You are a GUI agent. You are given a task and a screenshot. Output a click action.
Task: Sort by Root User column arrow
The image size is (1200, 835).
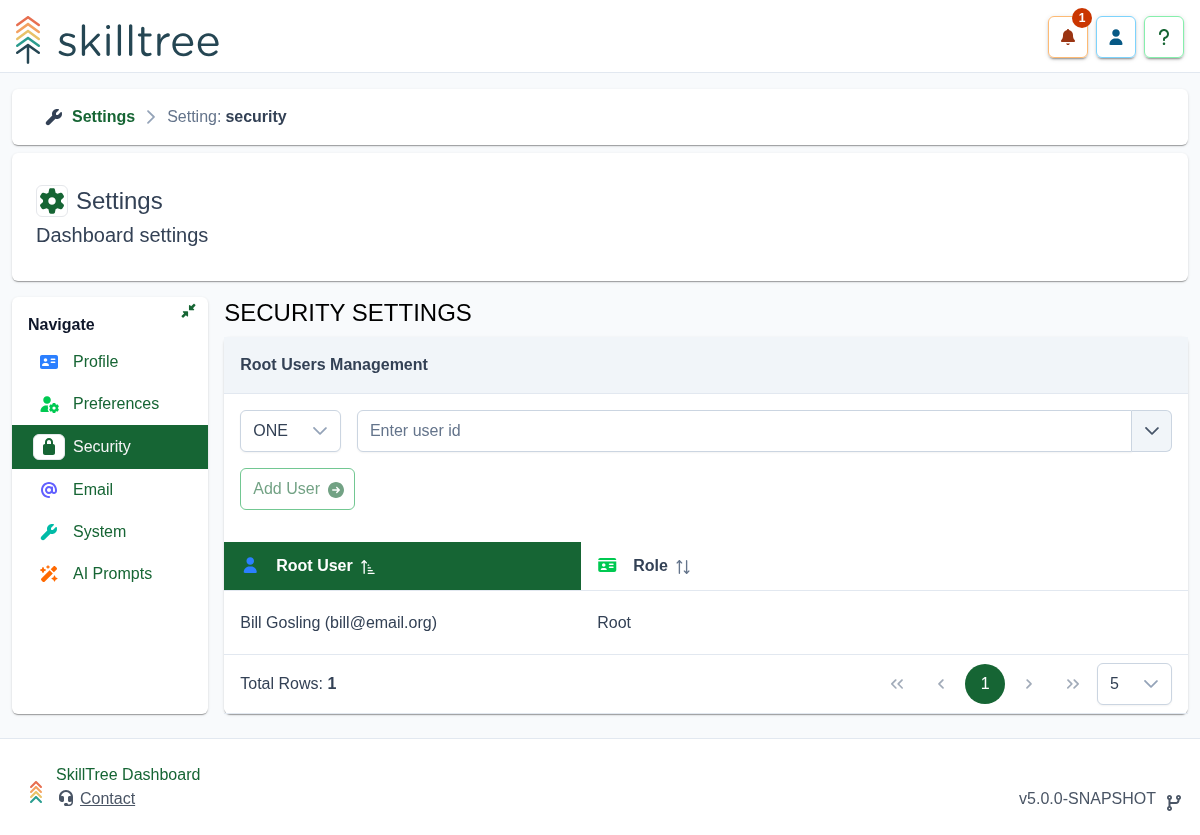(x=368, y=567)
